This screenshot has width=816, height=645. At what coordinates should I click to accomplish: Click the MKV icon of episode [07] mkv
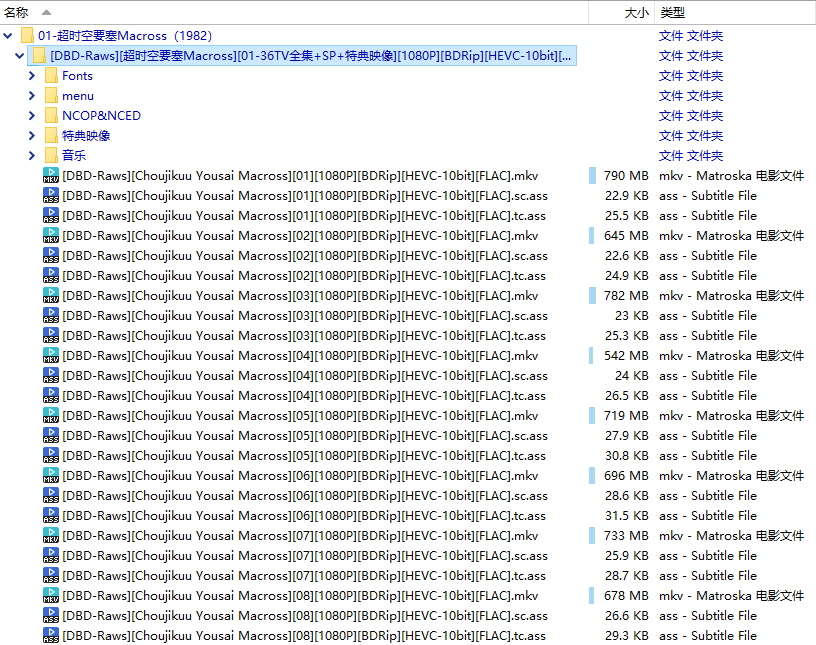(50, 535)
